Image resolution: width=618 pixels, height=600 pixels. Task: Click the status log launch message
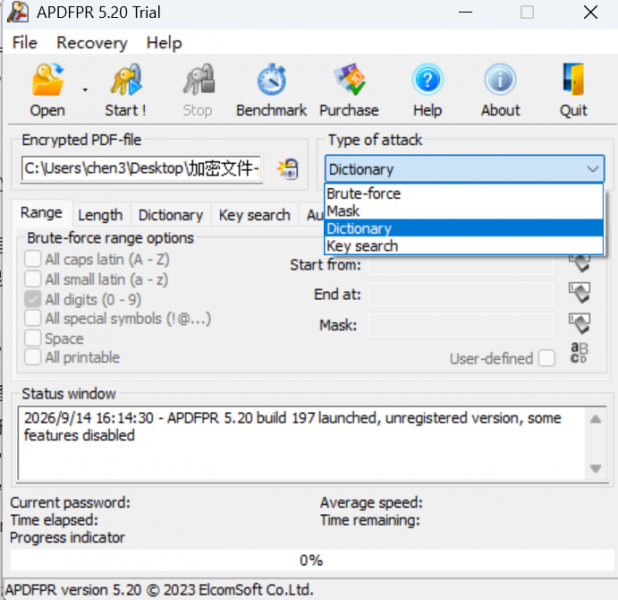click(292, 427)
